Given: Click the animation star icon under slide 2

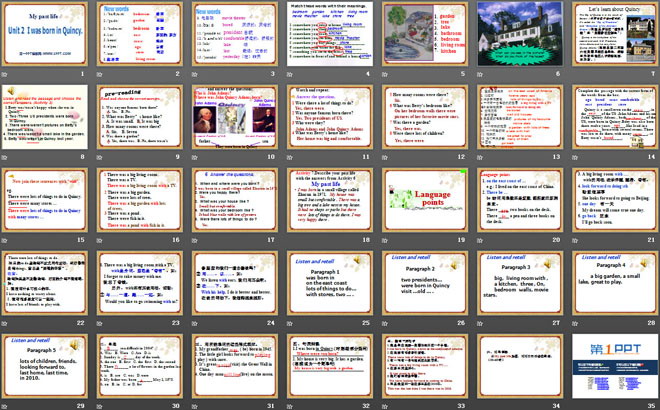Looking at the screenshot, I should (100, 74).
